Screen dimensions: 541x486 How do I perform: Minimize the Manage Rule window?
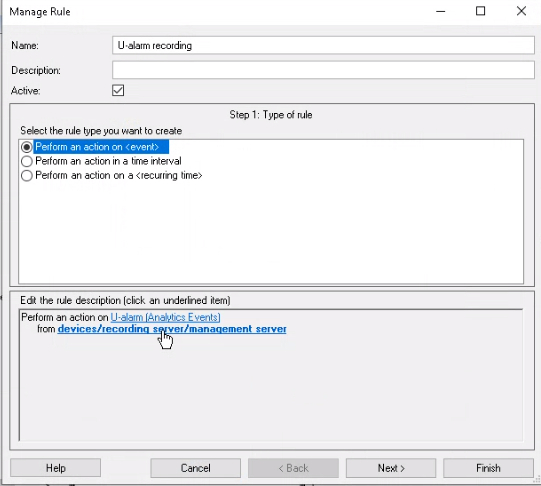click(441, 11)
